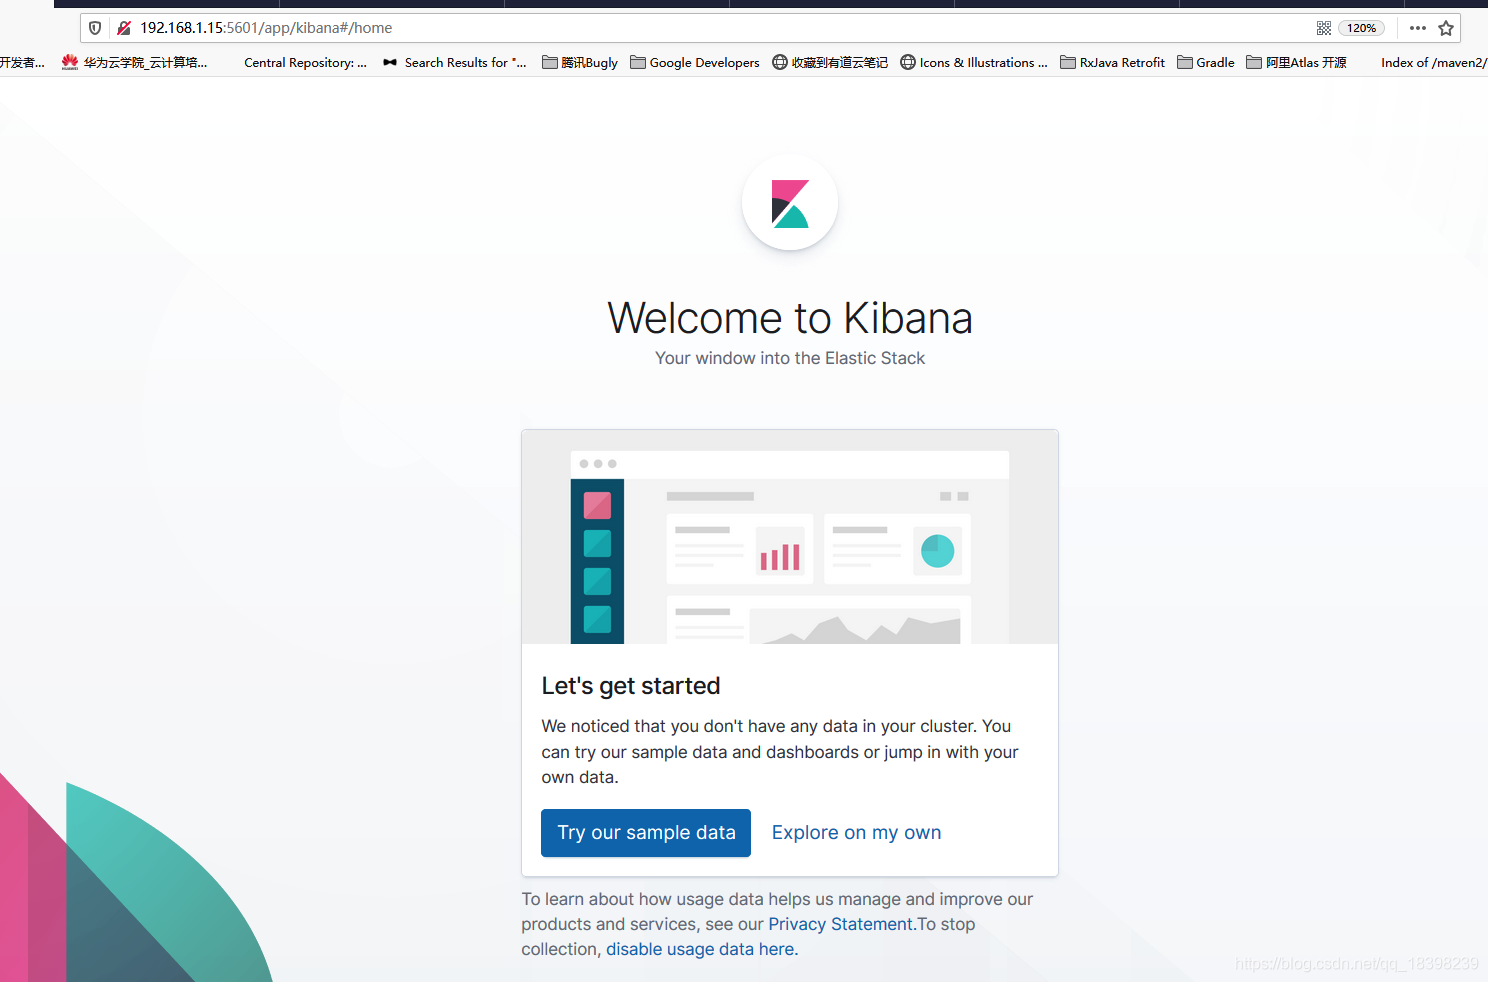Open the 阿里Atlas 开源 bookmark folder

coord(1296,62)
